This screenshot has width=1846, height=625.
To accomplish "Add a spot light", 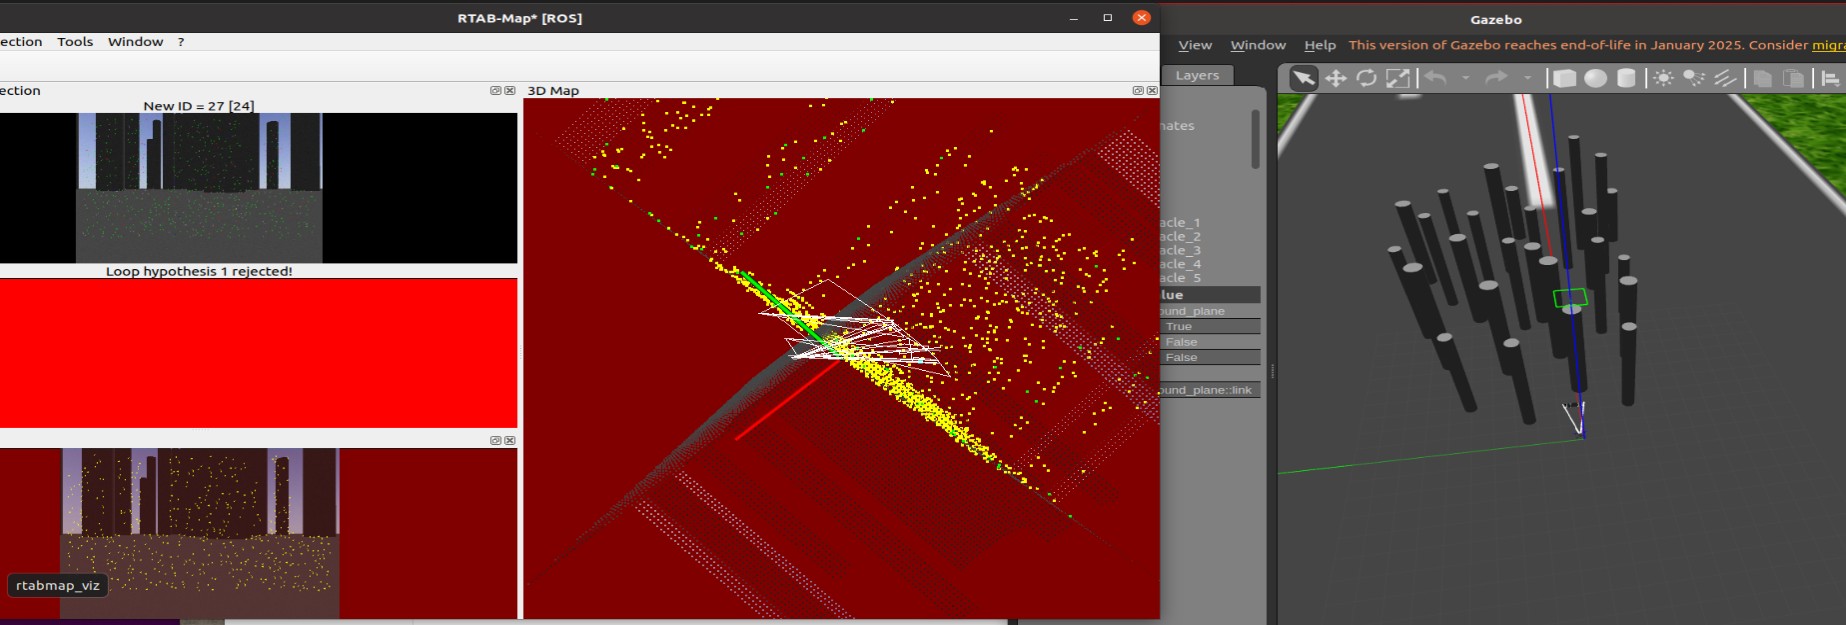I will point(1694,78).
